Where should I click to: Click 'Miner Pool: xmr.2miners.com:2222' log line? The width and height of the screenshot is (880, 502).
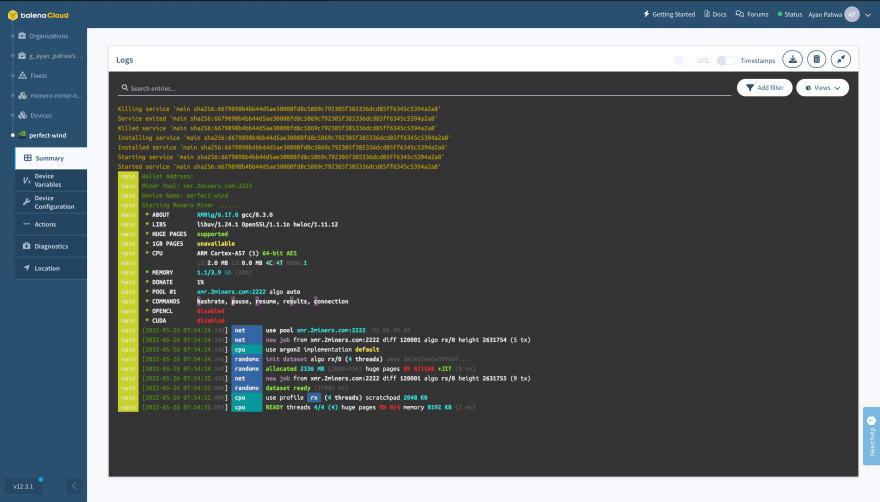[196, 186]
